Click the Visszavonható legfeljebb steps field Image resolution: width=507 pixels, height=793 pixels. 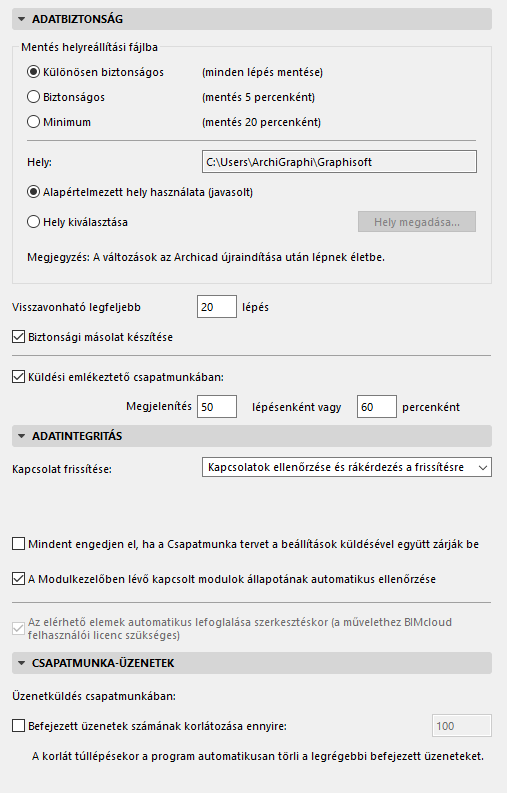coord(217,307)
